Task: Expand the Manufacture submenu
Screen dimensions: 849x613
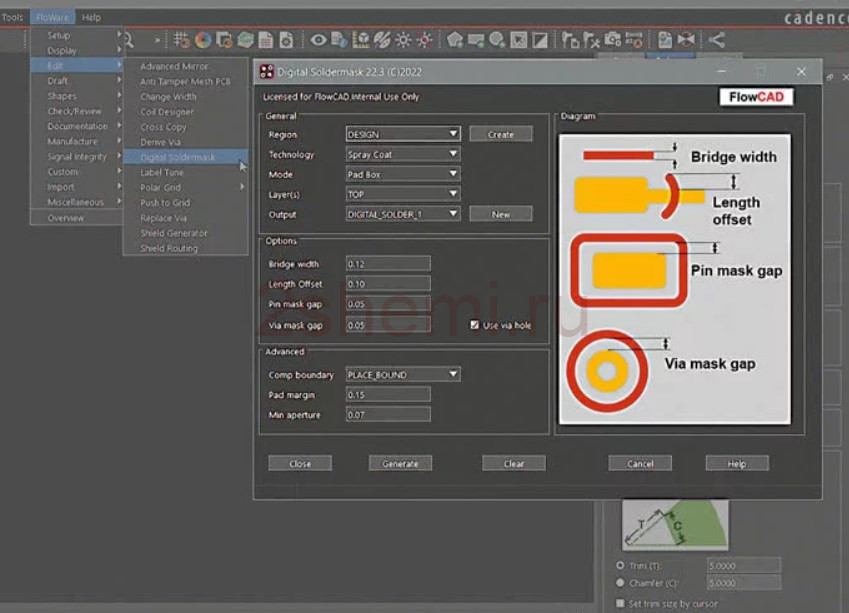Action: pyautogui.click(x=77, y=141)
